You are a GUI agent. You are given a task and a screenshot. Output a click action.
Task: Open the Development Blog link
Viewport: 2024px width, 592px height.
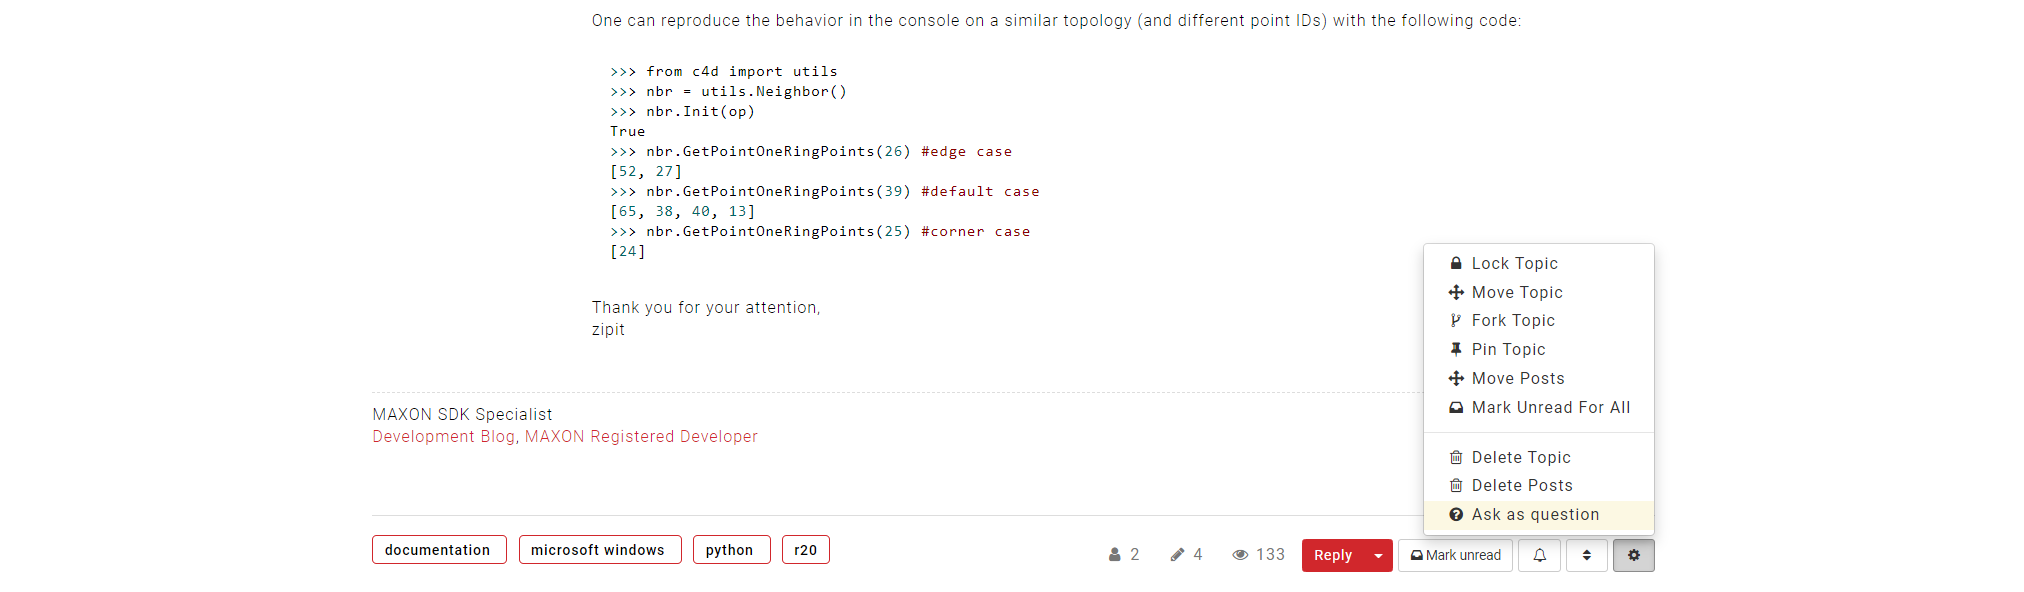click(444, 436)
